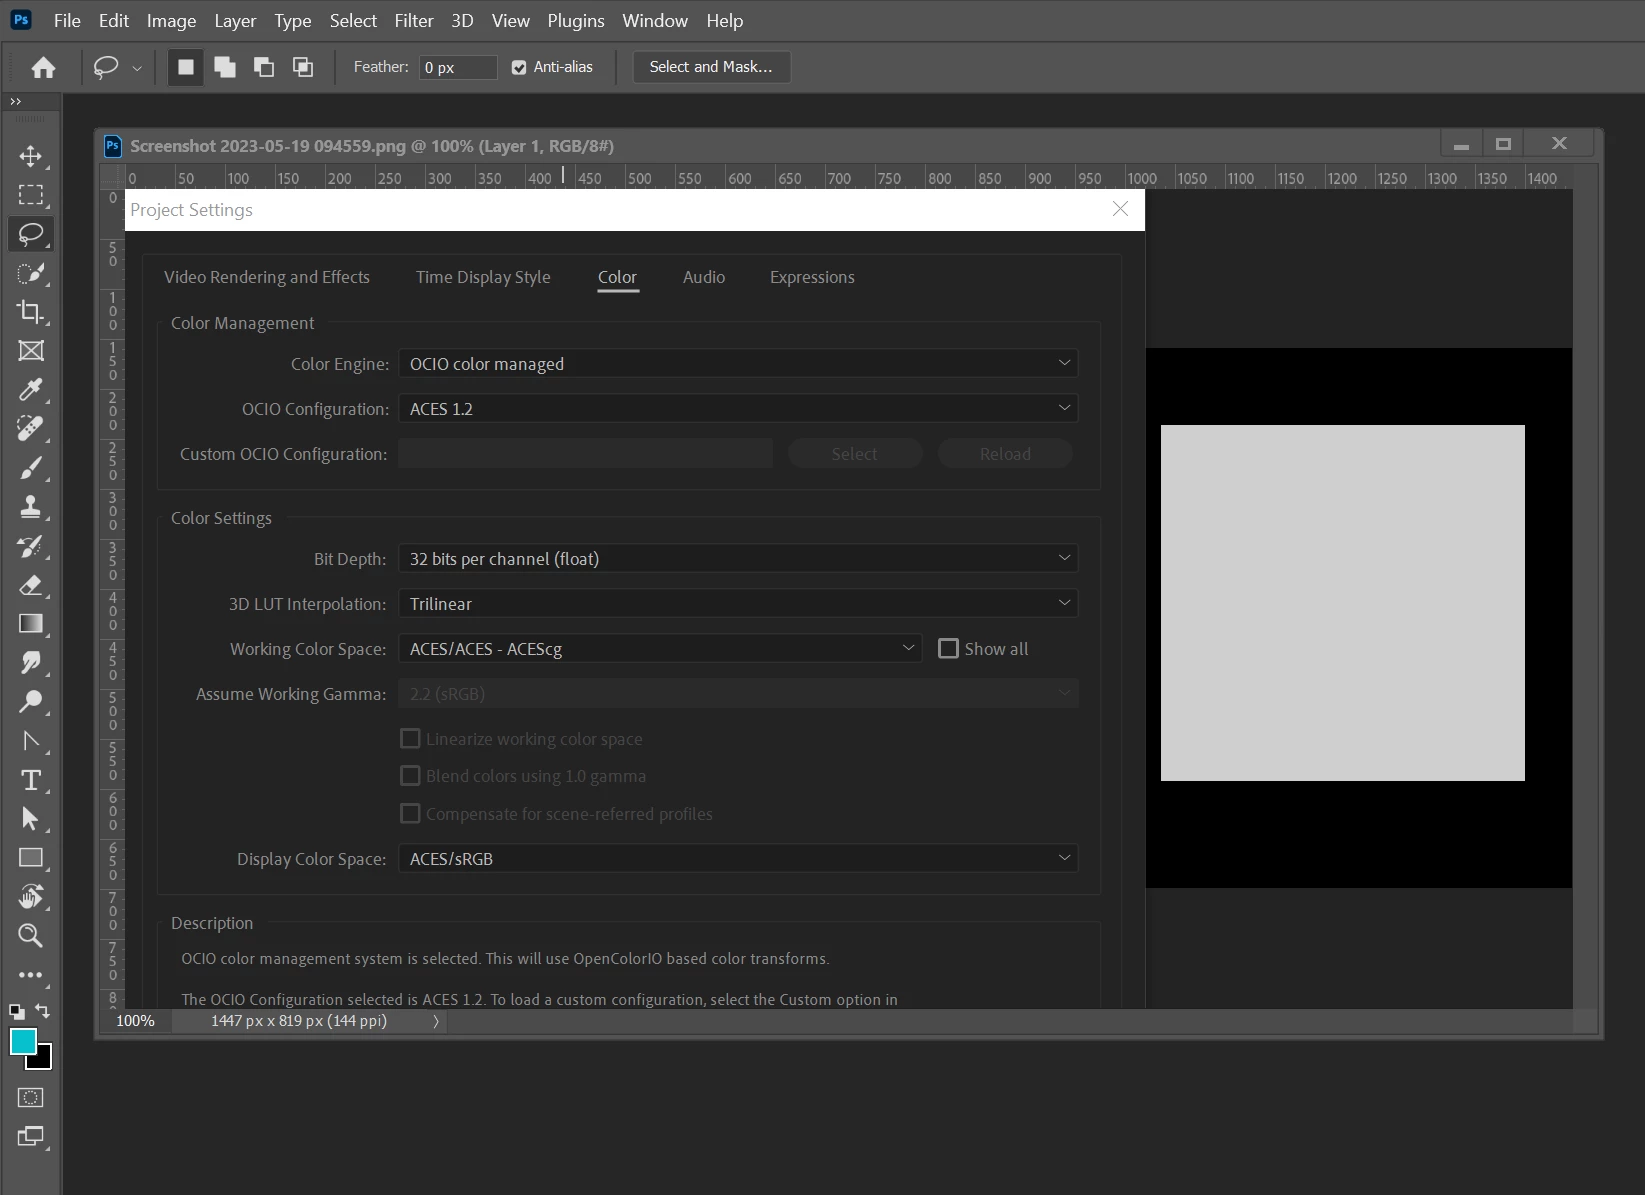
Task: Select the Brush tool
Action: point(31,468)
